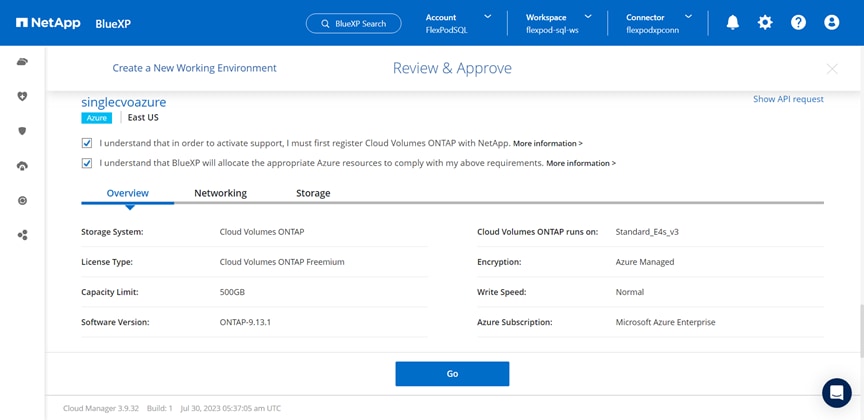Click the Azure provider badge
This screenshot has height=420, width=864.
pos(96,118)
